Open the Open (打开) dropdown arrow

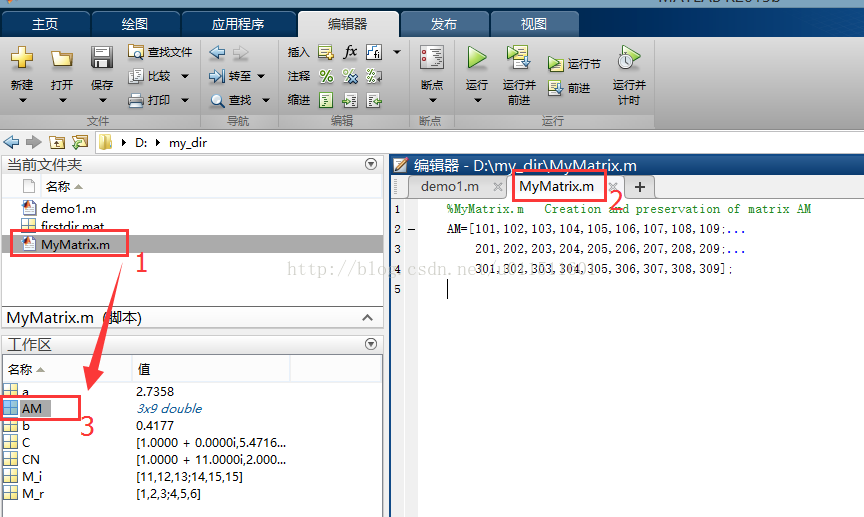(62, 100)
